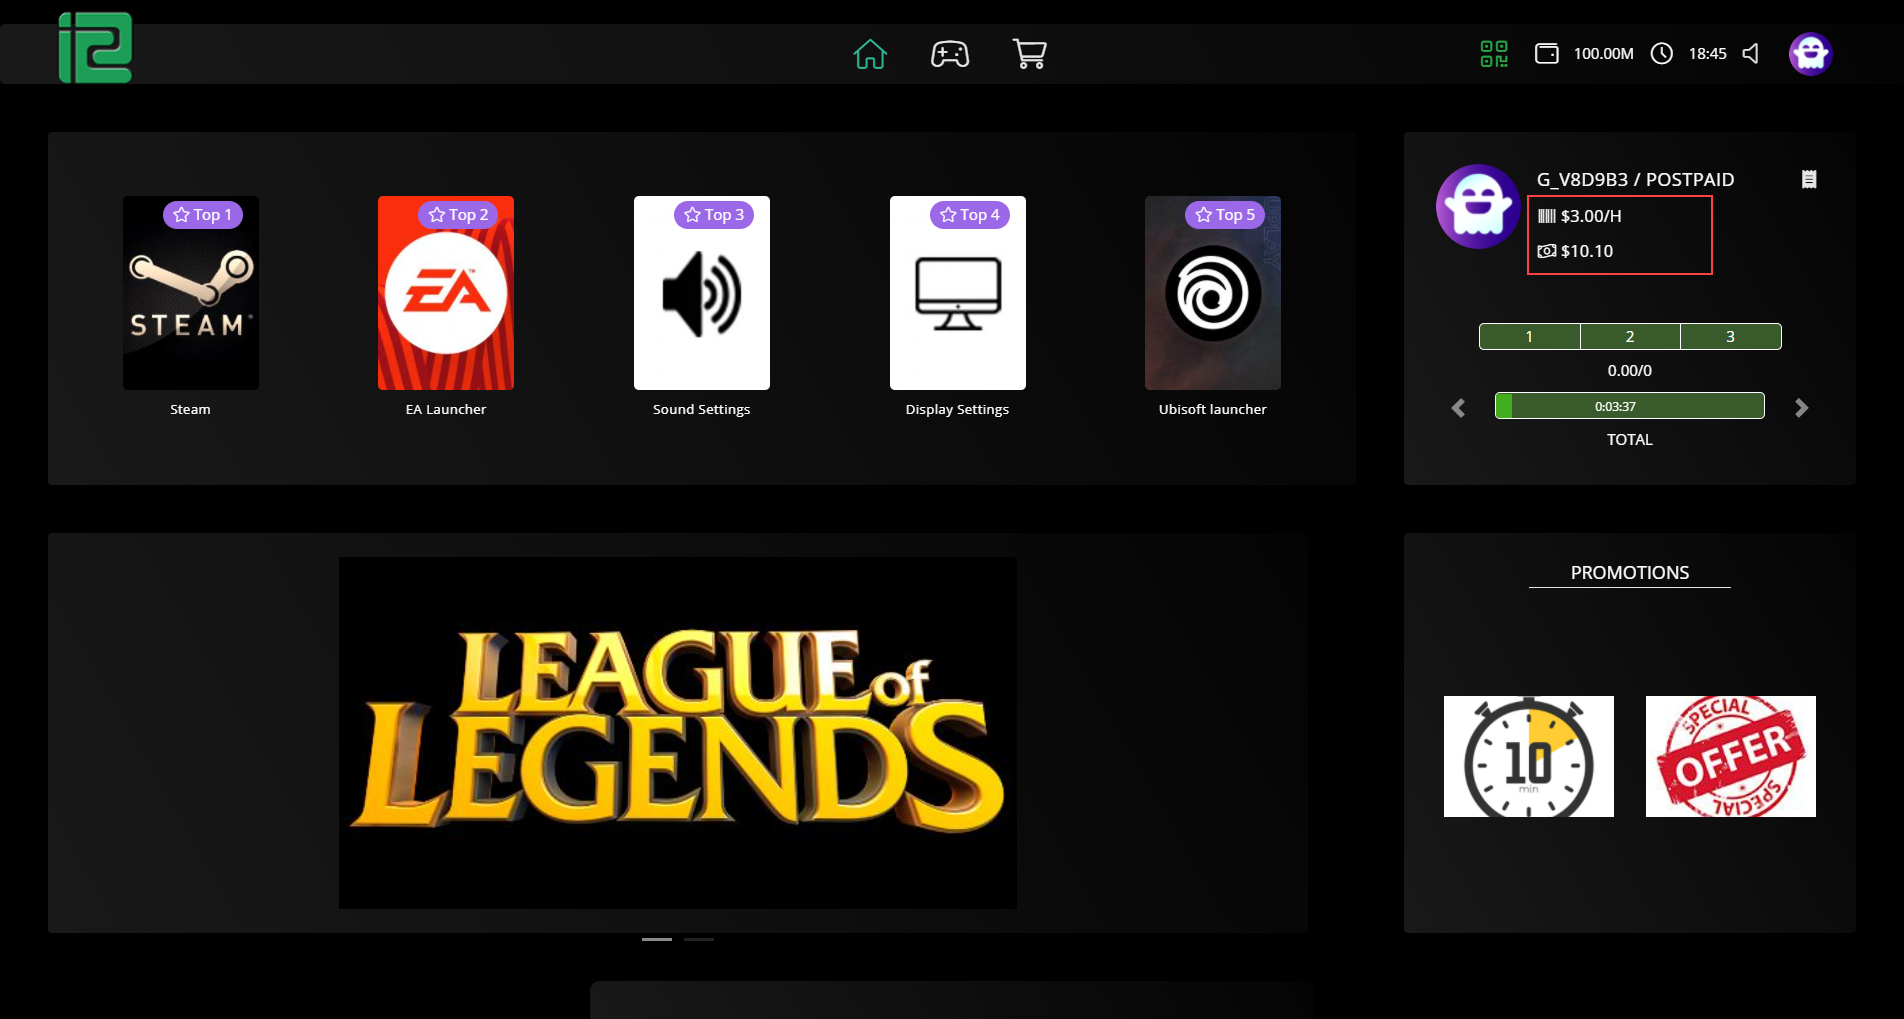Screen dimensions: 1904x1019
Task: Select segment 3 in green bar
Action: pos(1731,337)
